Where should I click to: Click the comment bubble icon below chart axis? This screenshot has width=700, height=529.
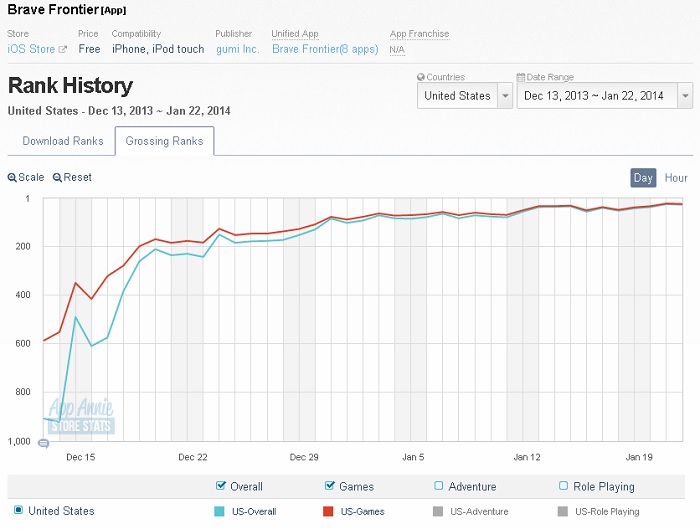[x=43, y=443]
